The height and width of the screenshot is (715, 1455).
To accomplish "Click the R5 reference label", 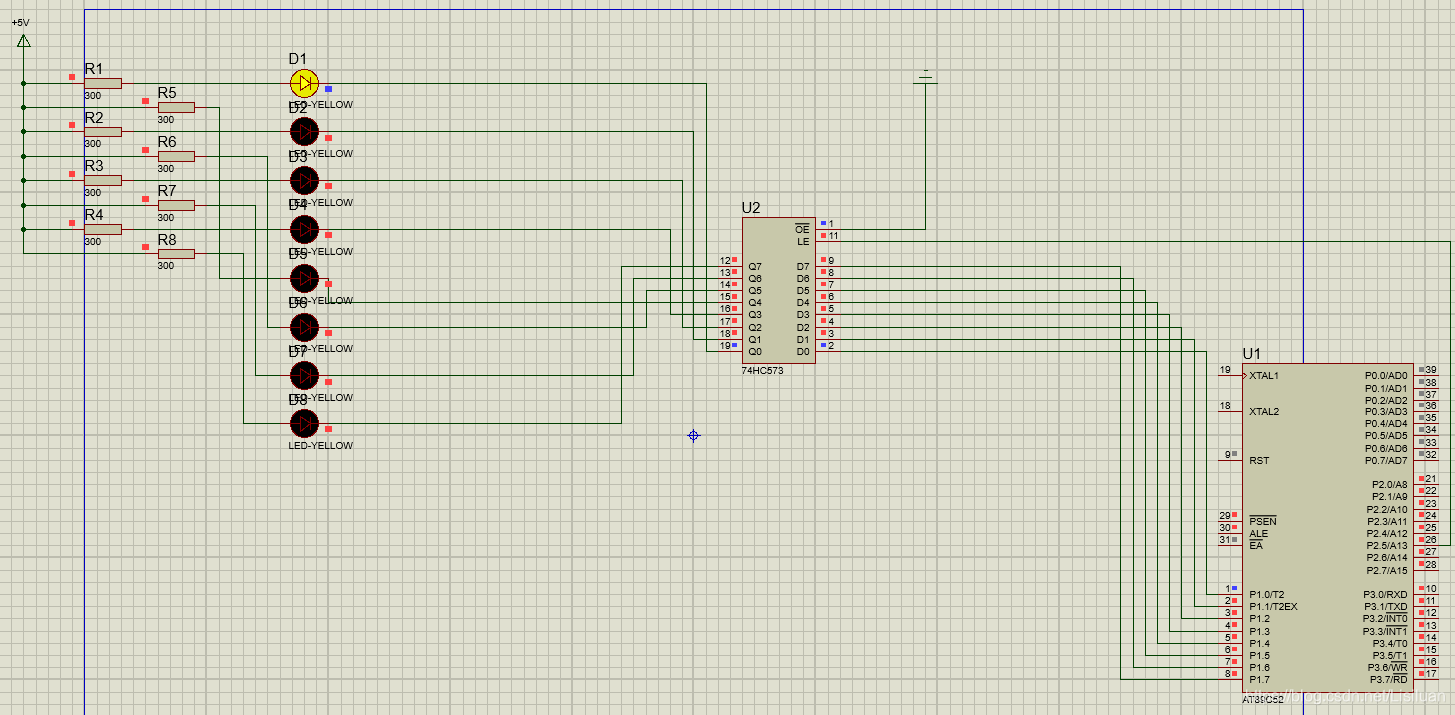I will (167, 93).
